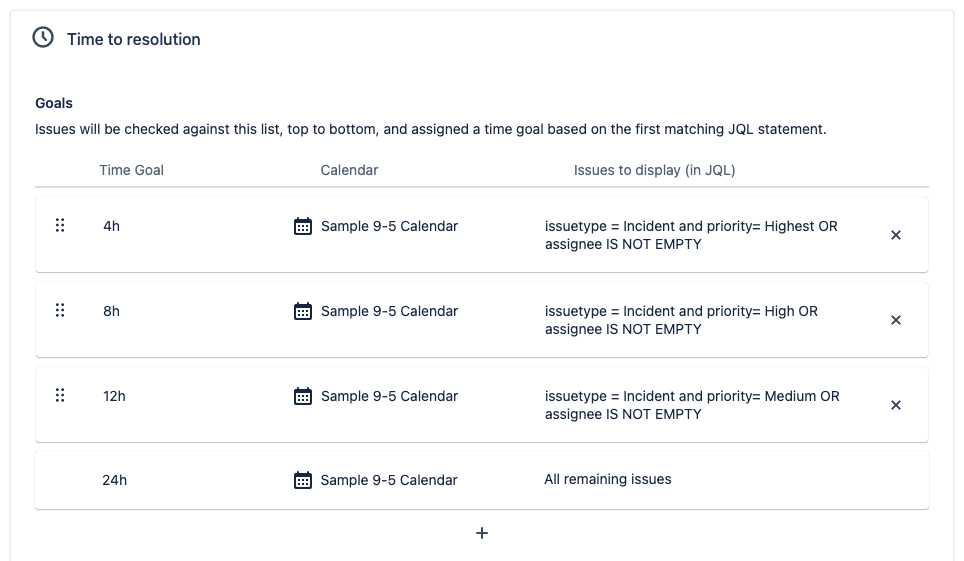Edit the 24h time goal value
The width and height of the screenshot is (964, 561).
(114, 480)
